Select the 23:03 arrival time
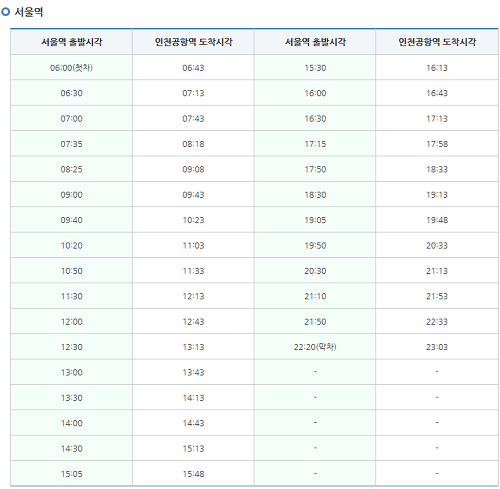Image resolution: width=500 pixels, height=489 pixels. click(437, 347)
